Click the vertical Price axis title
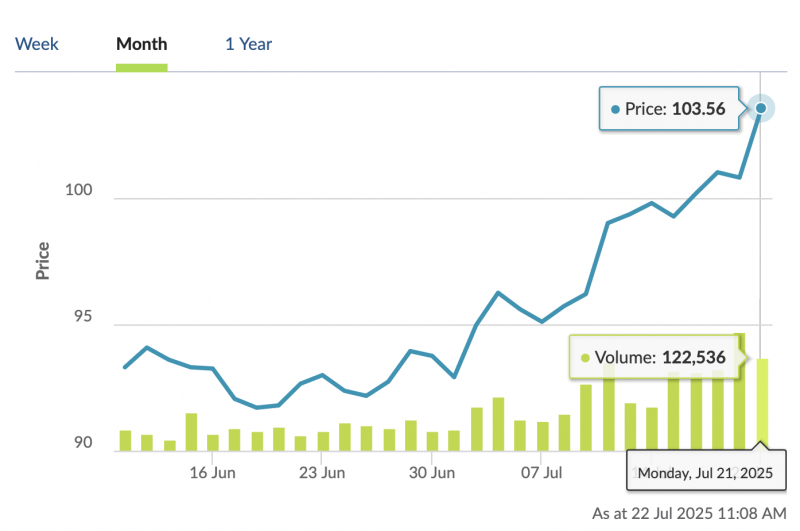 [x=43, y=259]
